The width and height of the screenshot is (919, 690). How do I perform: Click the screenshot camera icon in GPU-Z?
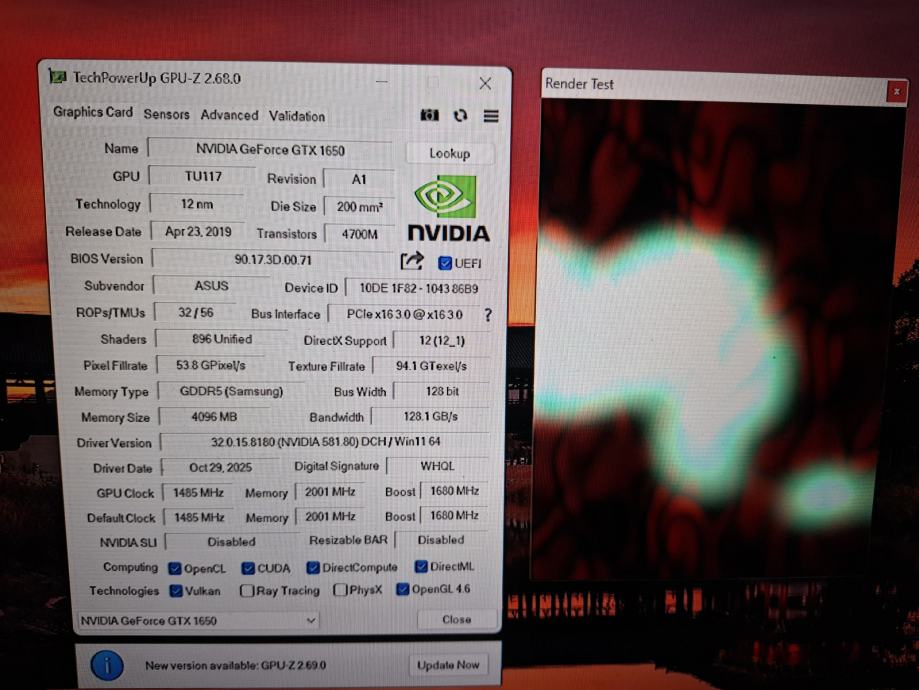click(429, 115)
